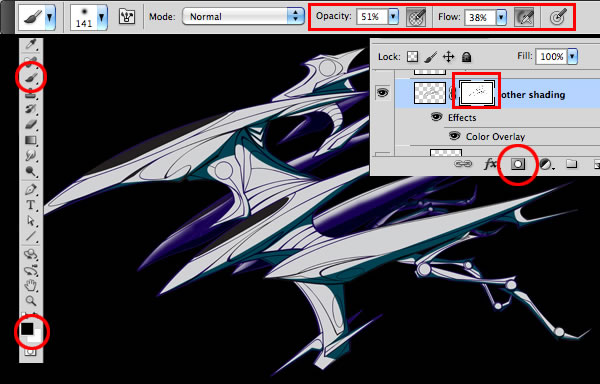Select the Dodge tool
The image size is (600, 384).
coord(31,171)
